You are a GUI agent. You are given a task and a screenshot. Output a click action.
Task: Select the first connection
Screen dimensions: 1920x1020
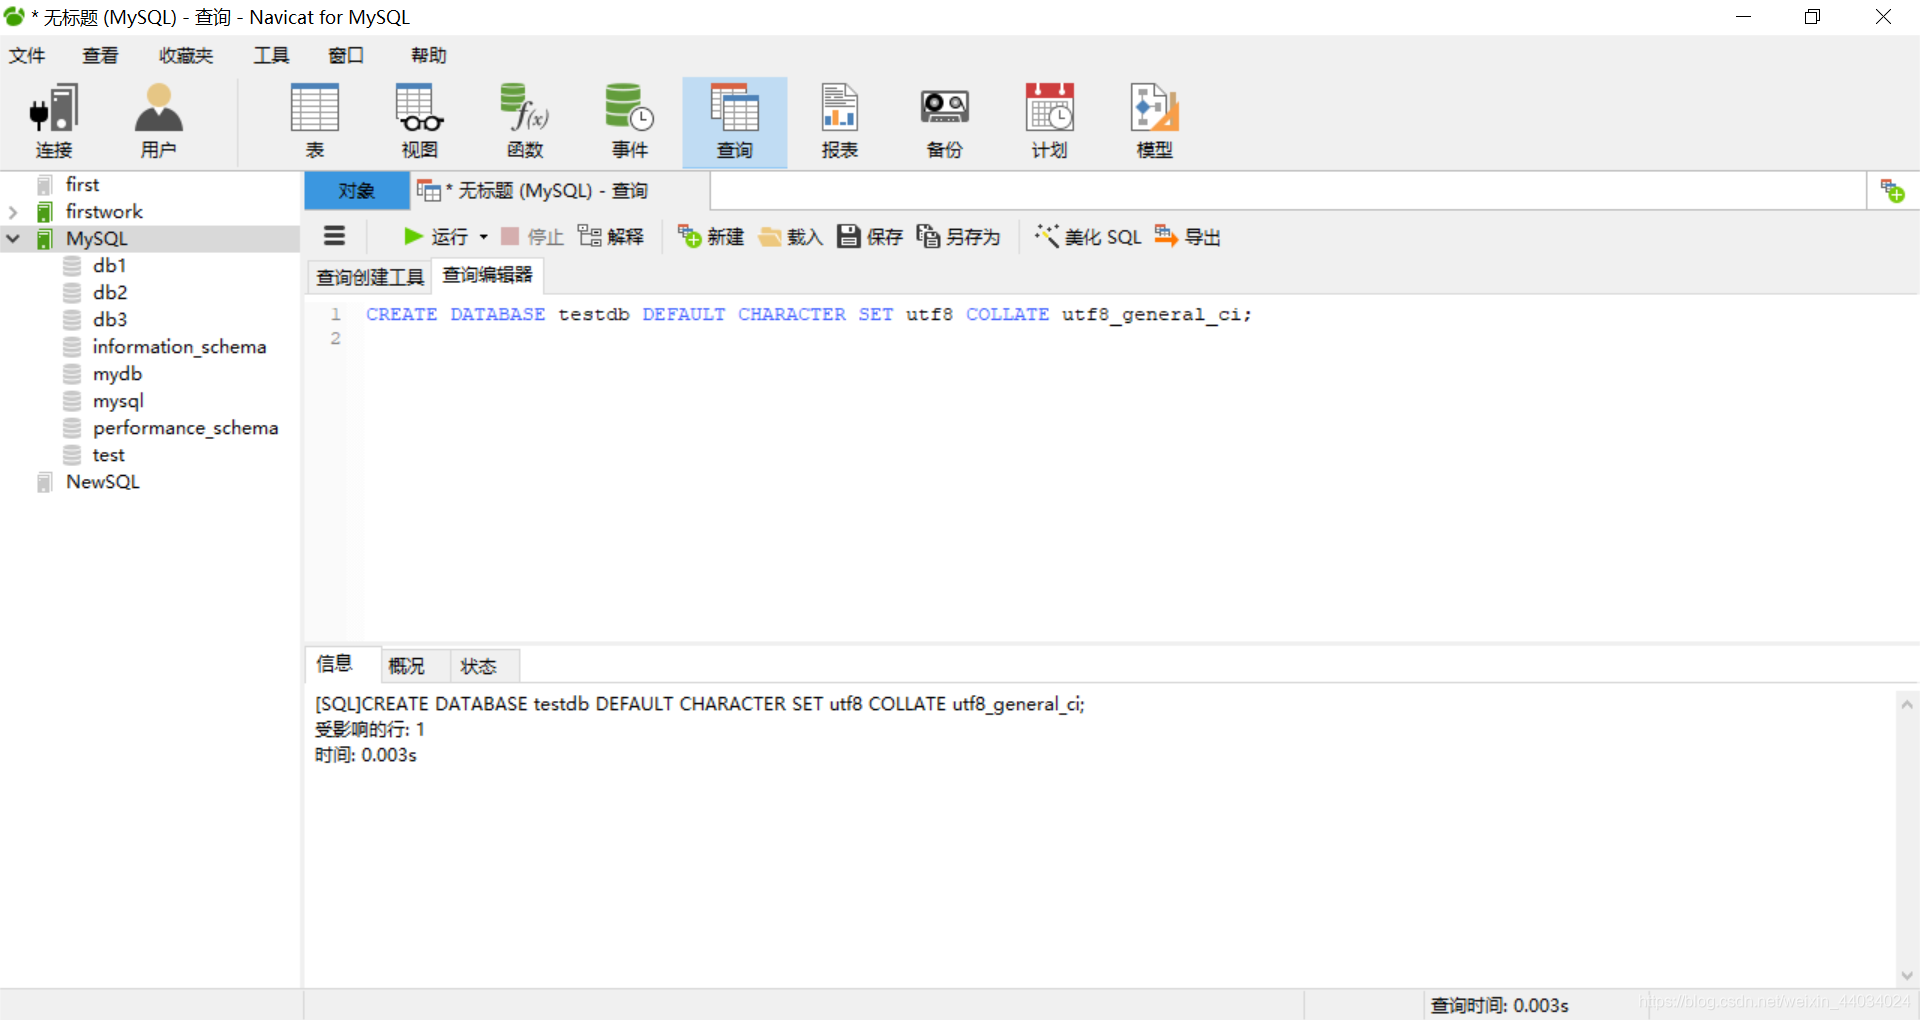tap(82, 185)
